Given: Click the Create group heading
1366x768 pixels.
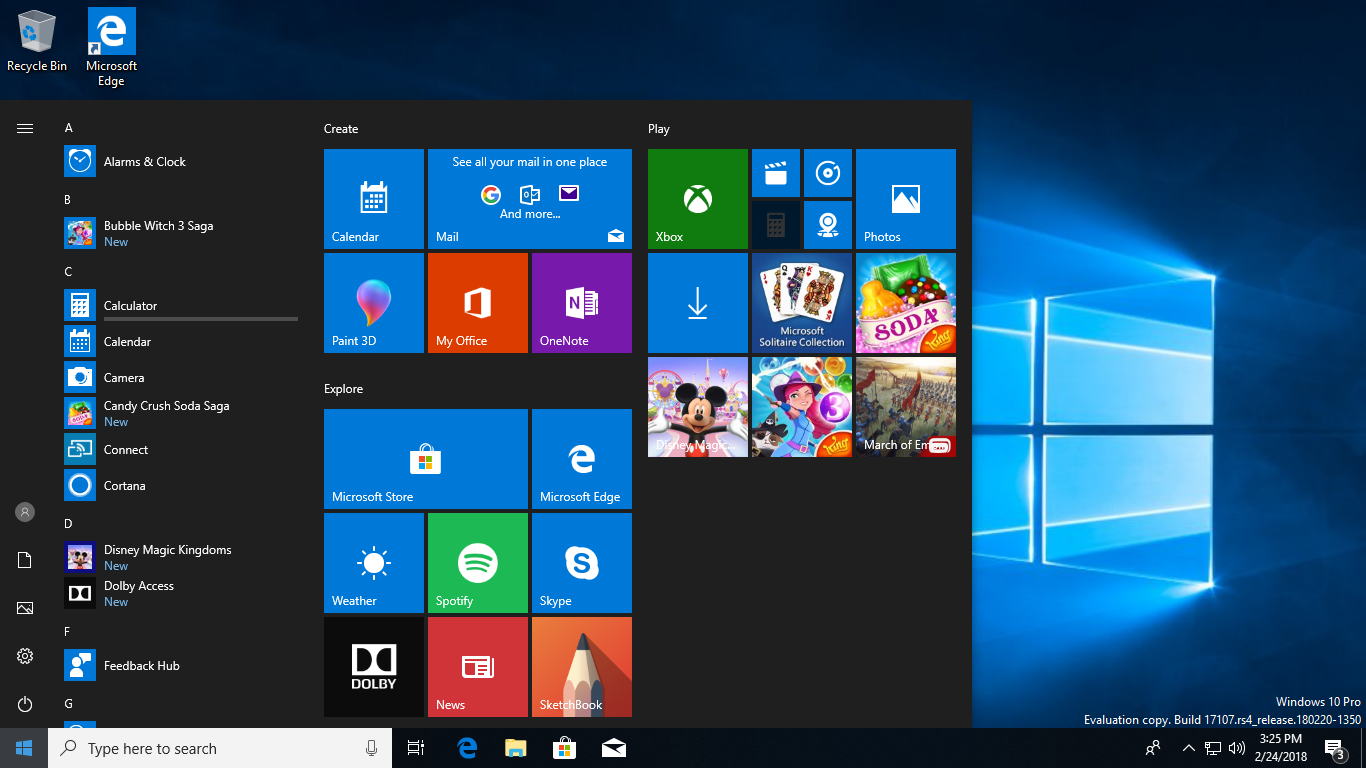Looking at the screenshot, I should click(x=341, y=129).
